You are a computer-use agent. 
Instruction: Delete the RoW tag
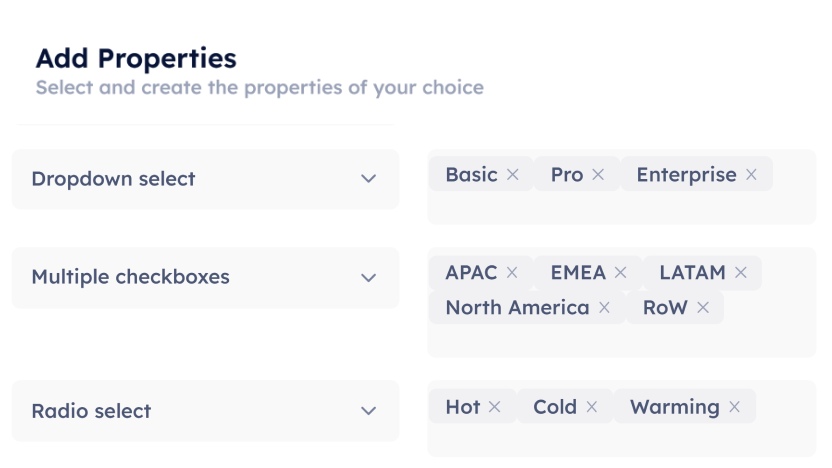(x=703, y=308)
